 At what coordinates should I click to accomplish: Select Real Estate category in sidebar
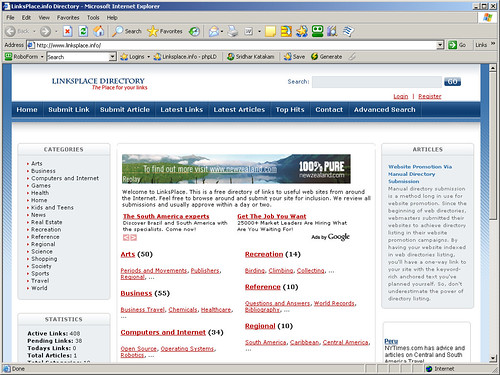[x=47, y=222]
